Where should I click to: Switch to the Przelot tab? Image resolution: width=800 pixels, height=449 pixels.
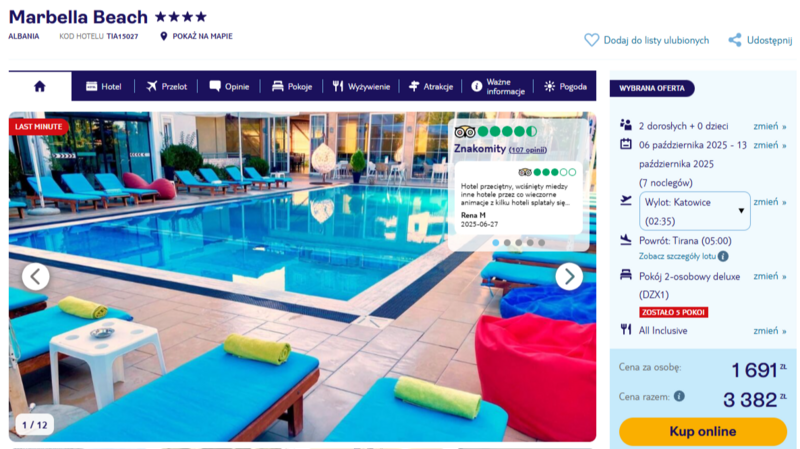tap(166, 87)
